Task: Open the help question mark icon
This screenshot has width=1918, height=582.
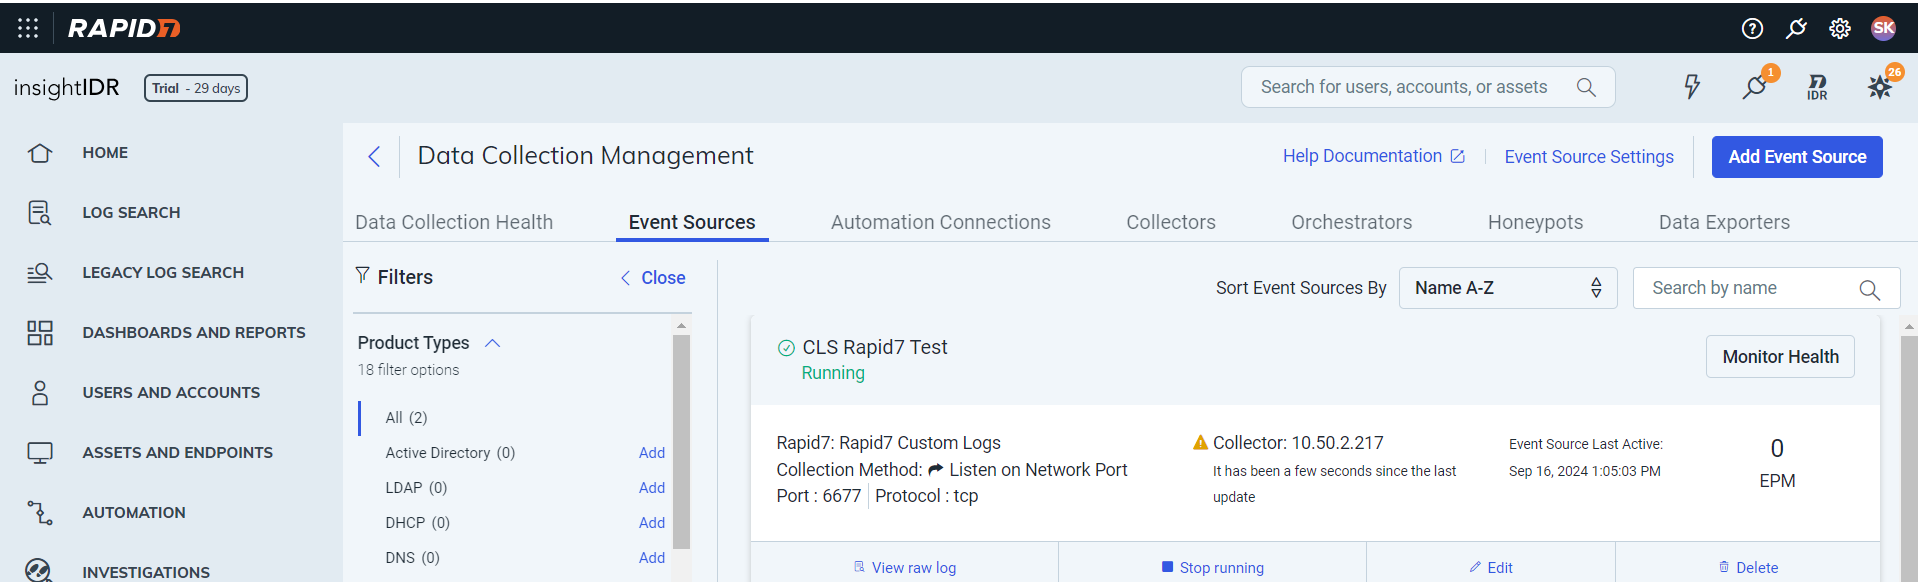Action: tap(1752, 28)
